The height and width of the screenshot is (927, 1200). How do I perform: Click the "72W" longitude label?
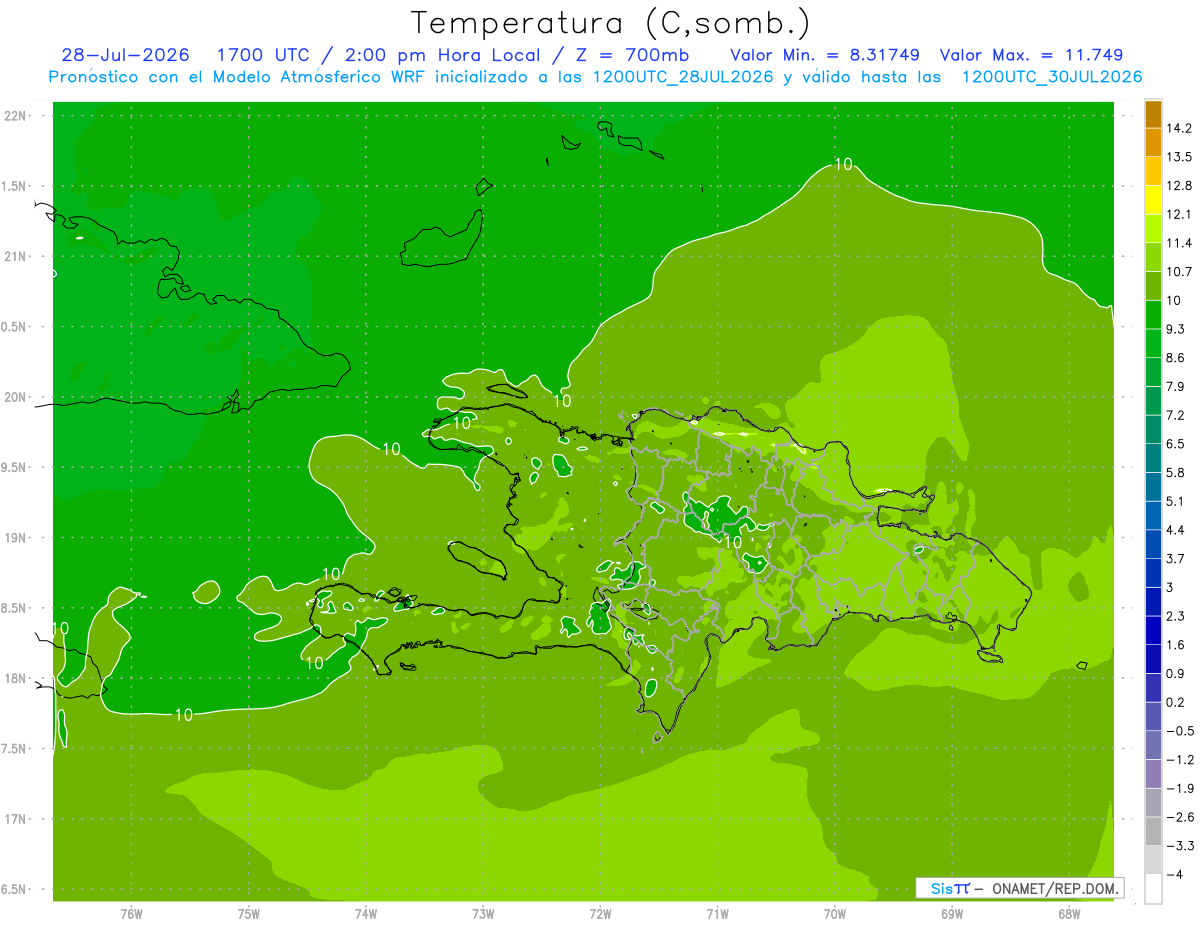click(600, 913)
